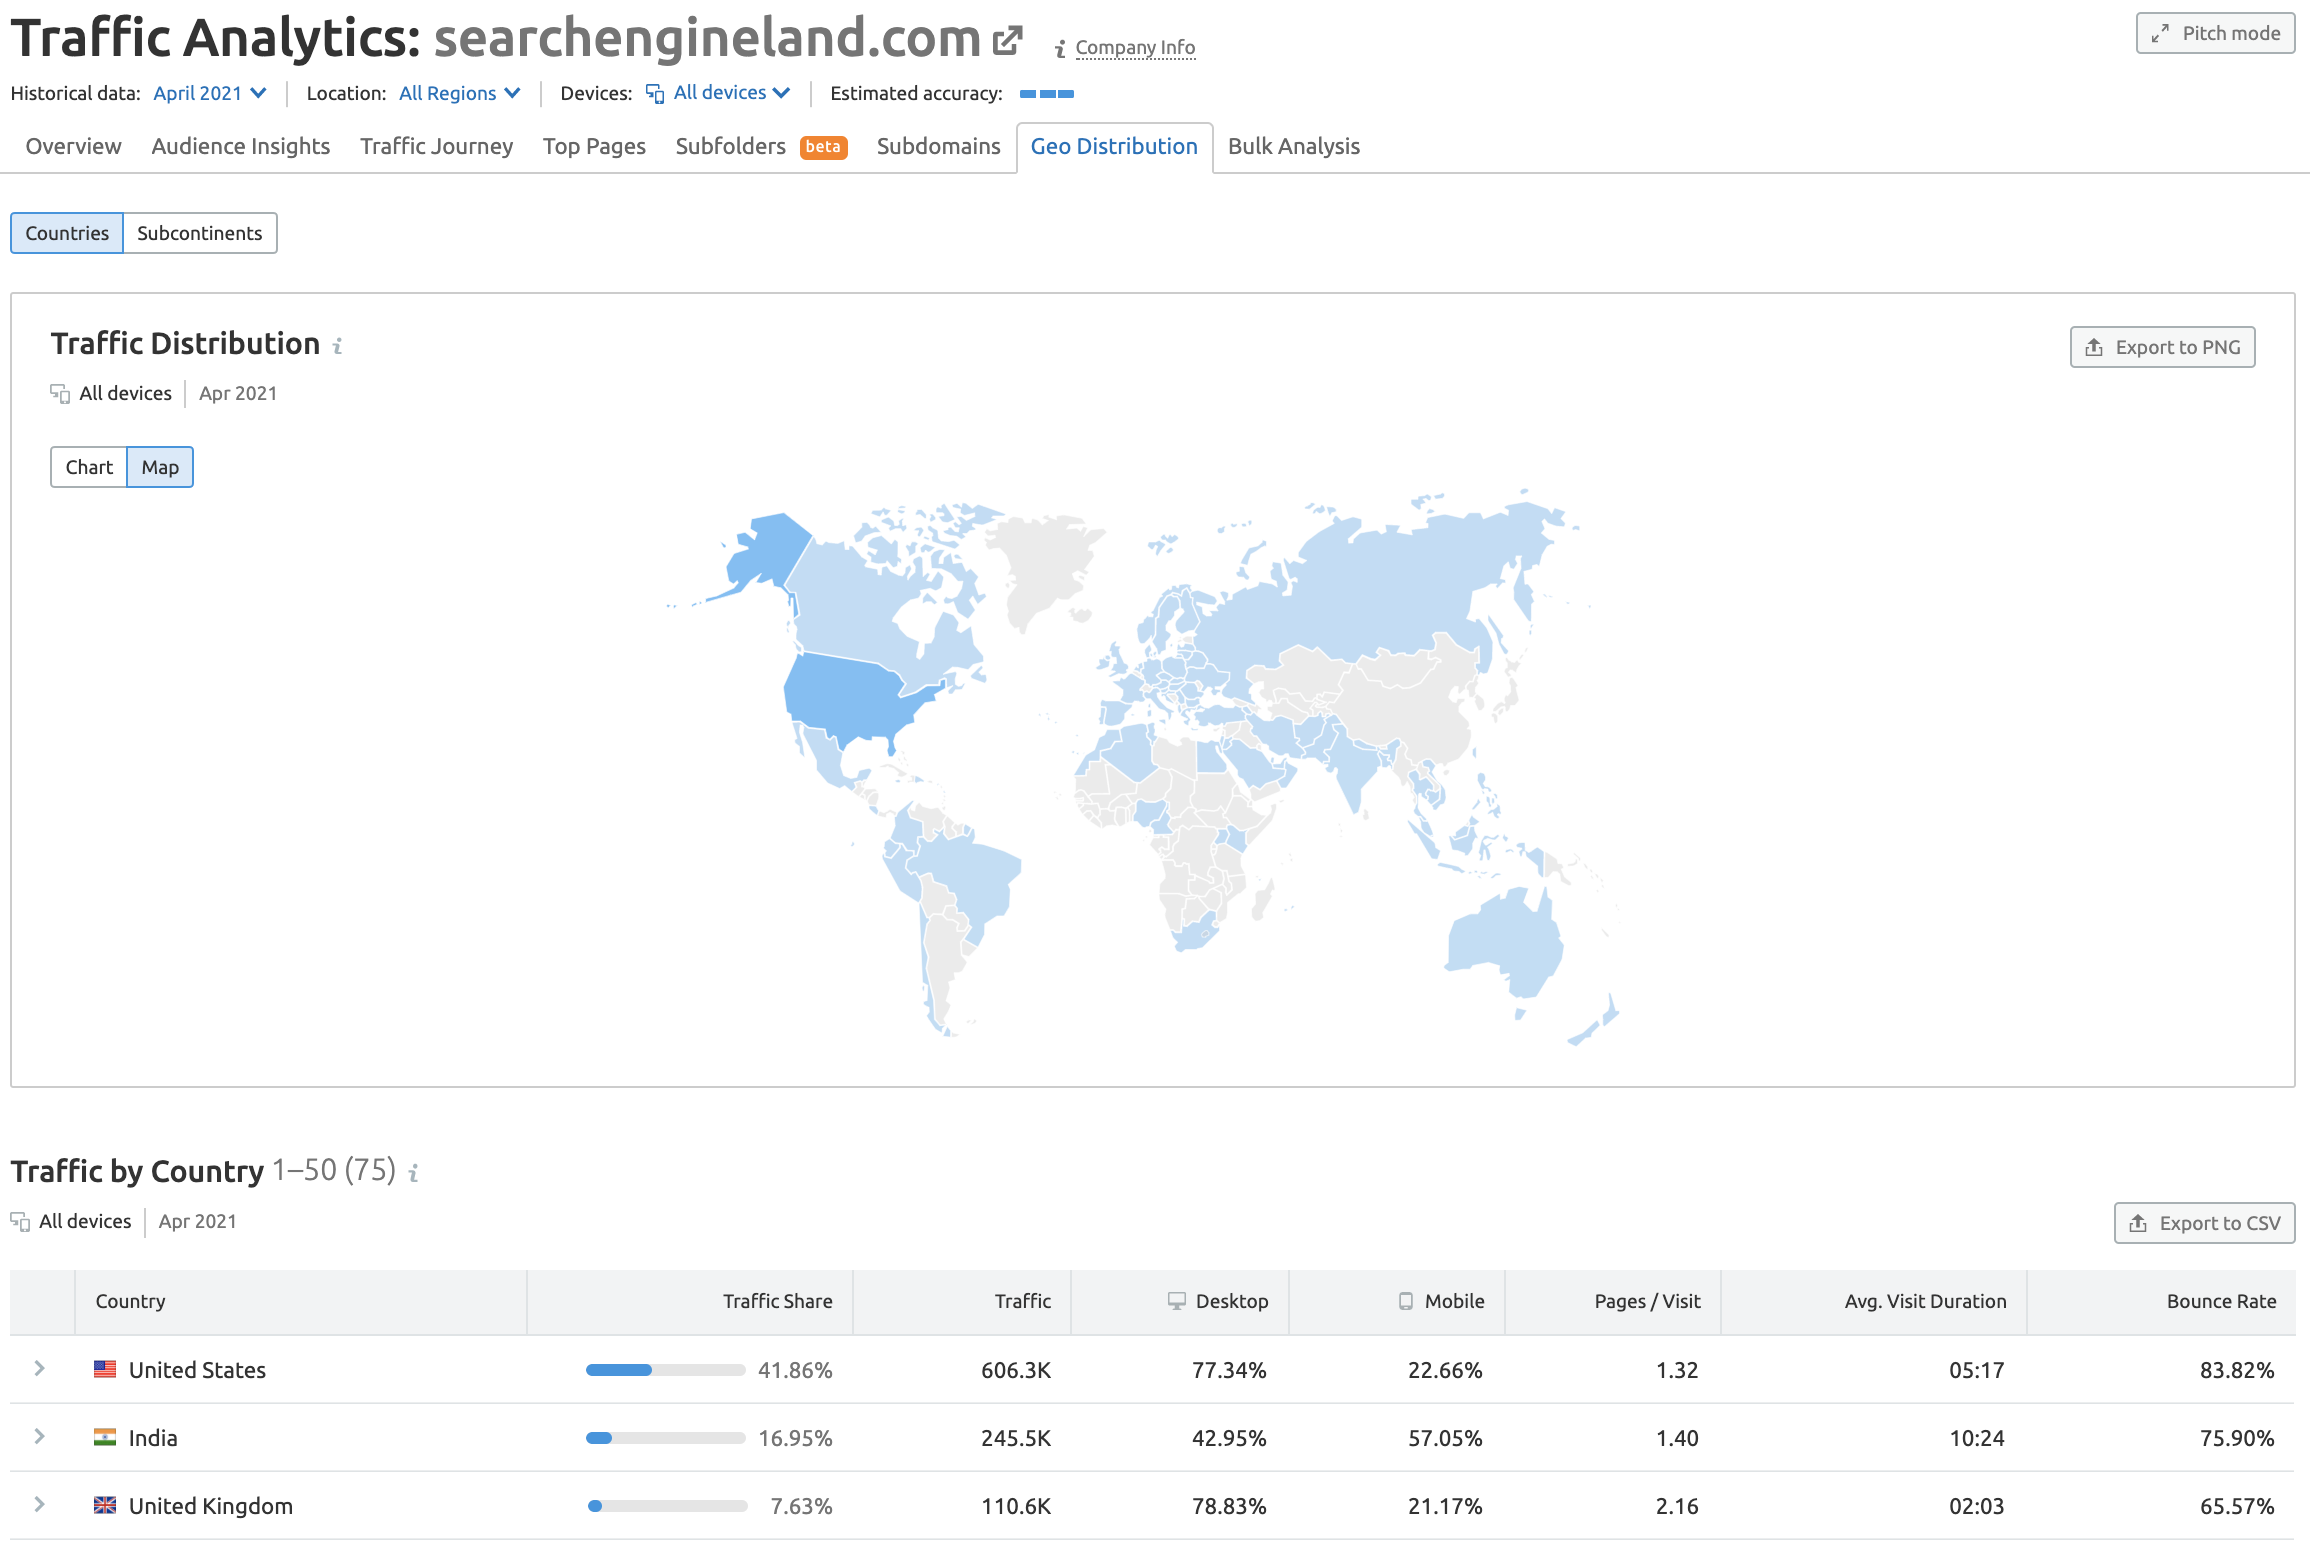Expand the India row
This screenshot has width=2310, height=1542.
point(39,1436)
